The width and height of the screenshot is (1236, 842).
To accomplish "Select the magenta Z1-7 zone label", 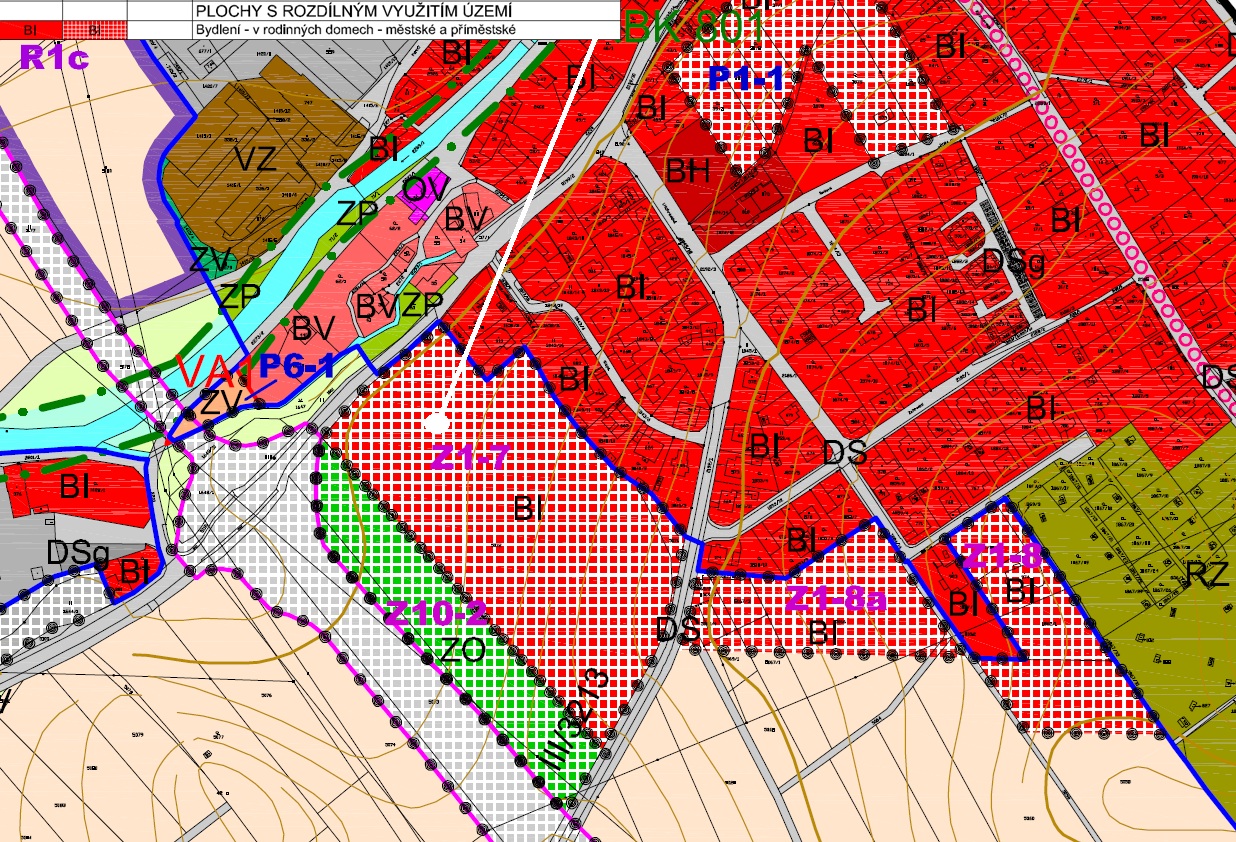I will [470, 456].
